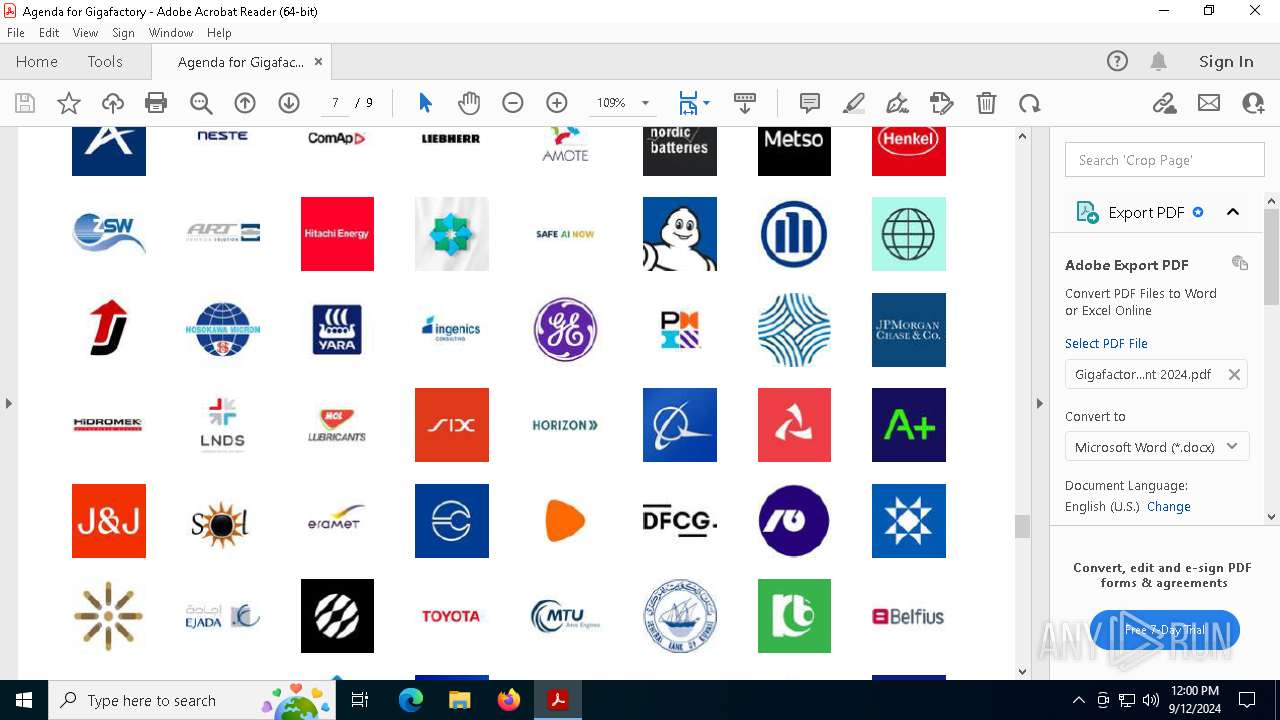Image resolution: width=1280 pixels, height=720 pixels.
Task: Click the copy icon beside Adobe Export PDF
Action: tap(1240, 263)
